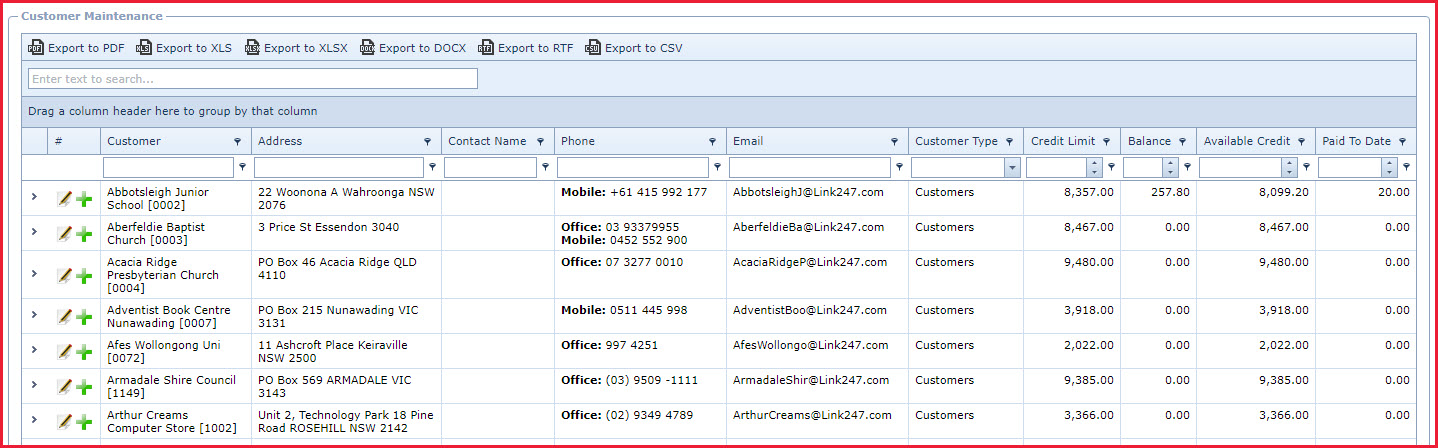Image resolution: width=1438 pixels, height=448 pixels.
Task: Edit Abbotsleigh Junior School with pencil icon
Action: (64, 198)
